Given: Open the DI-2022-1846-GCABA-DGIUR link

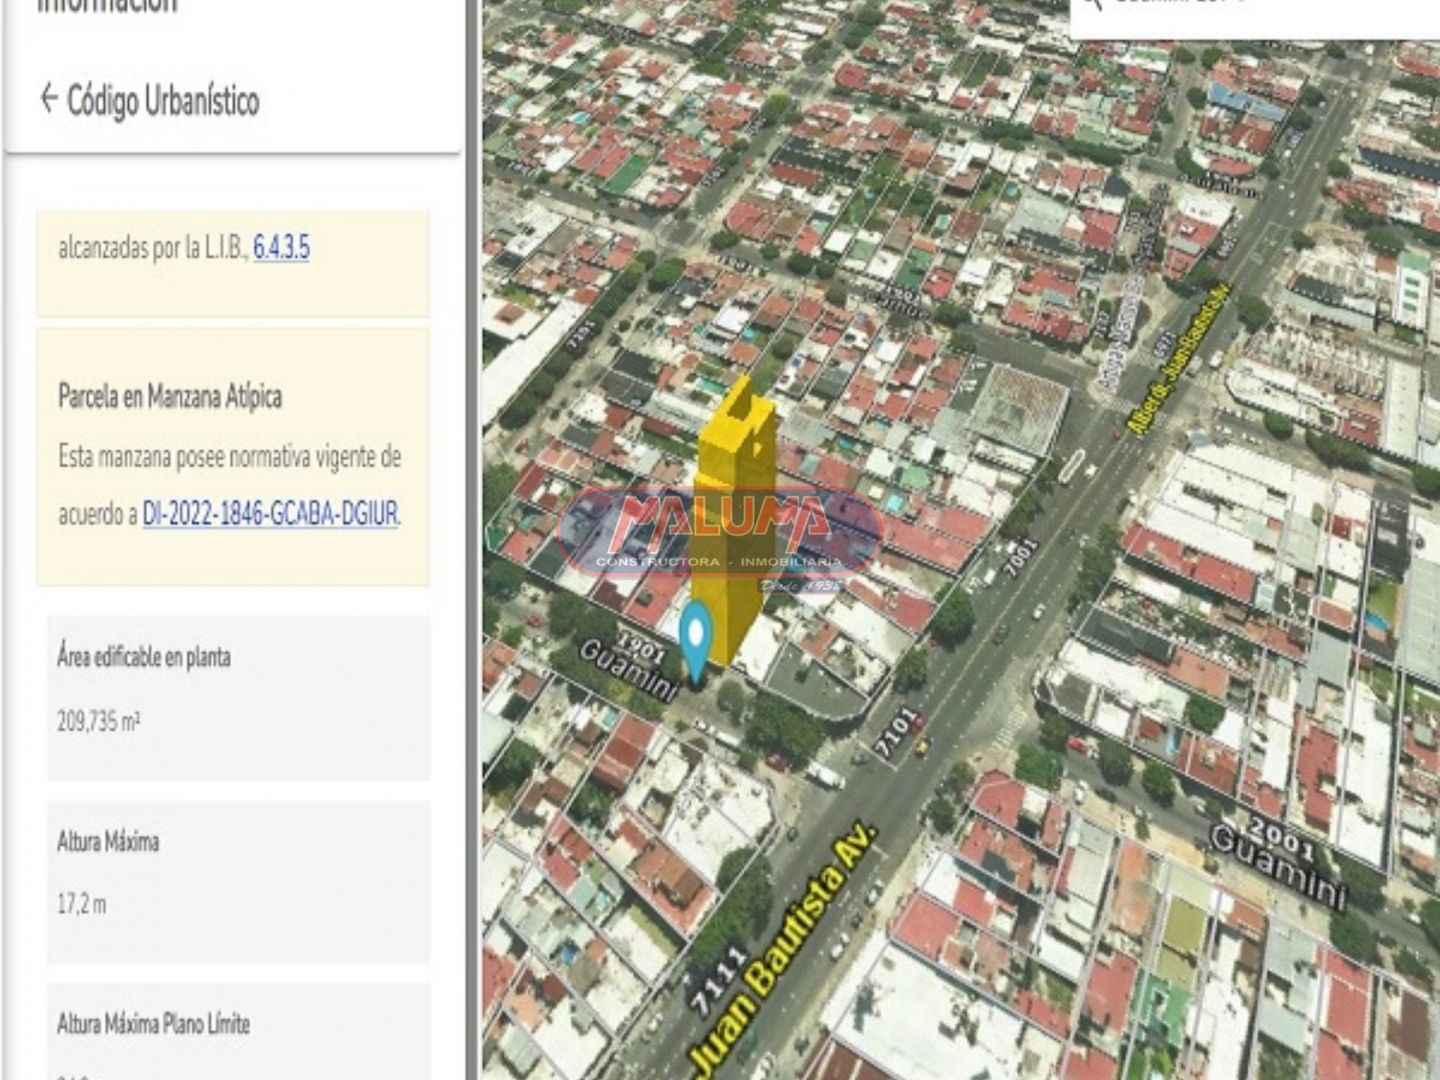Looking at the screenshot, I should pos(270,514).
